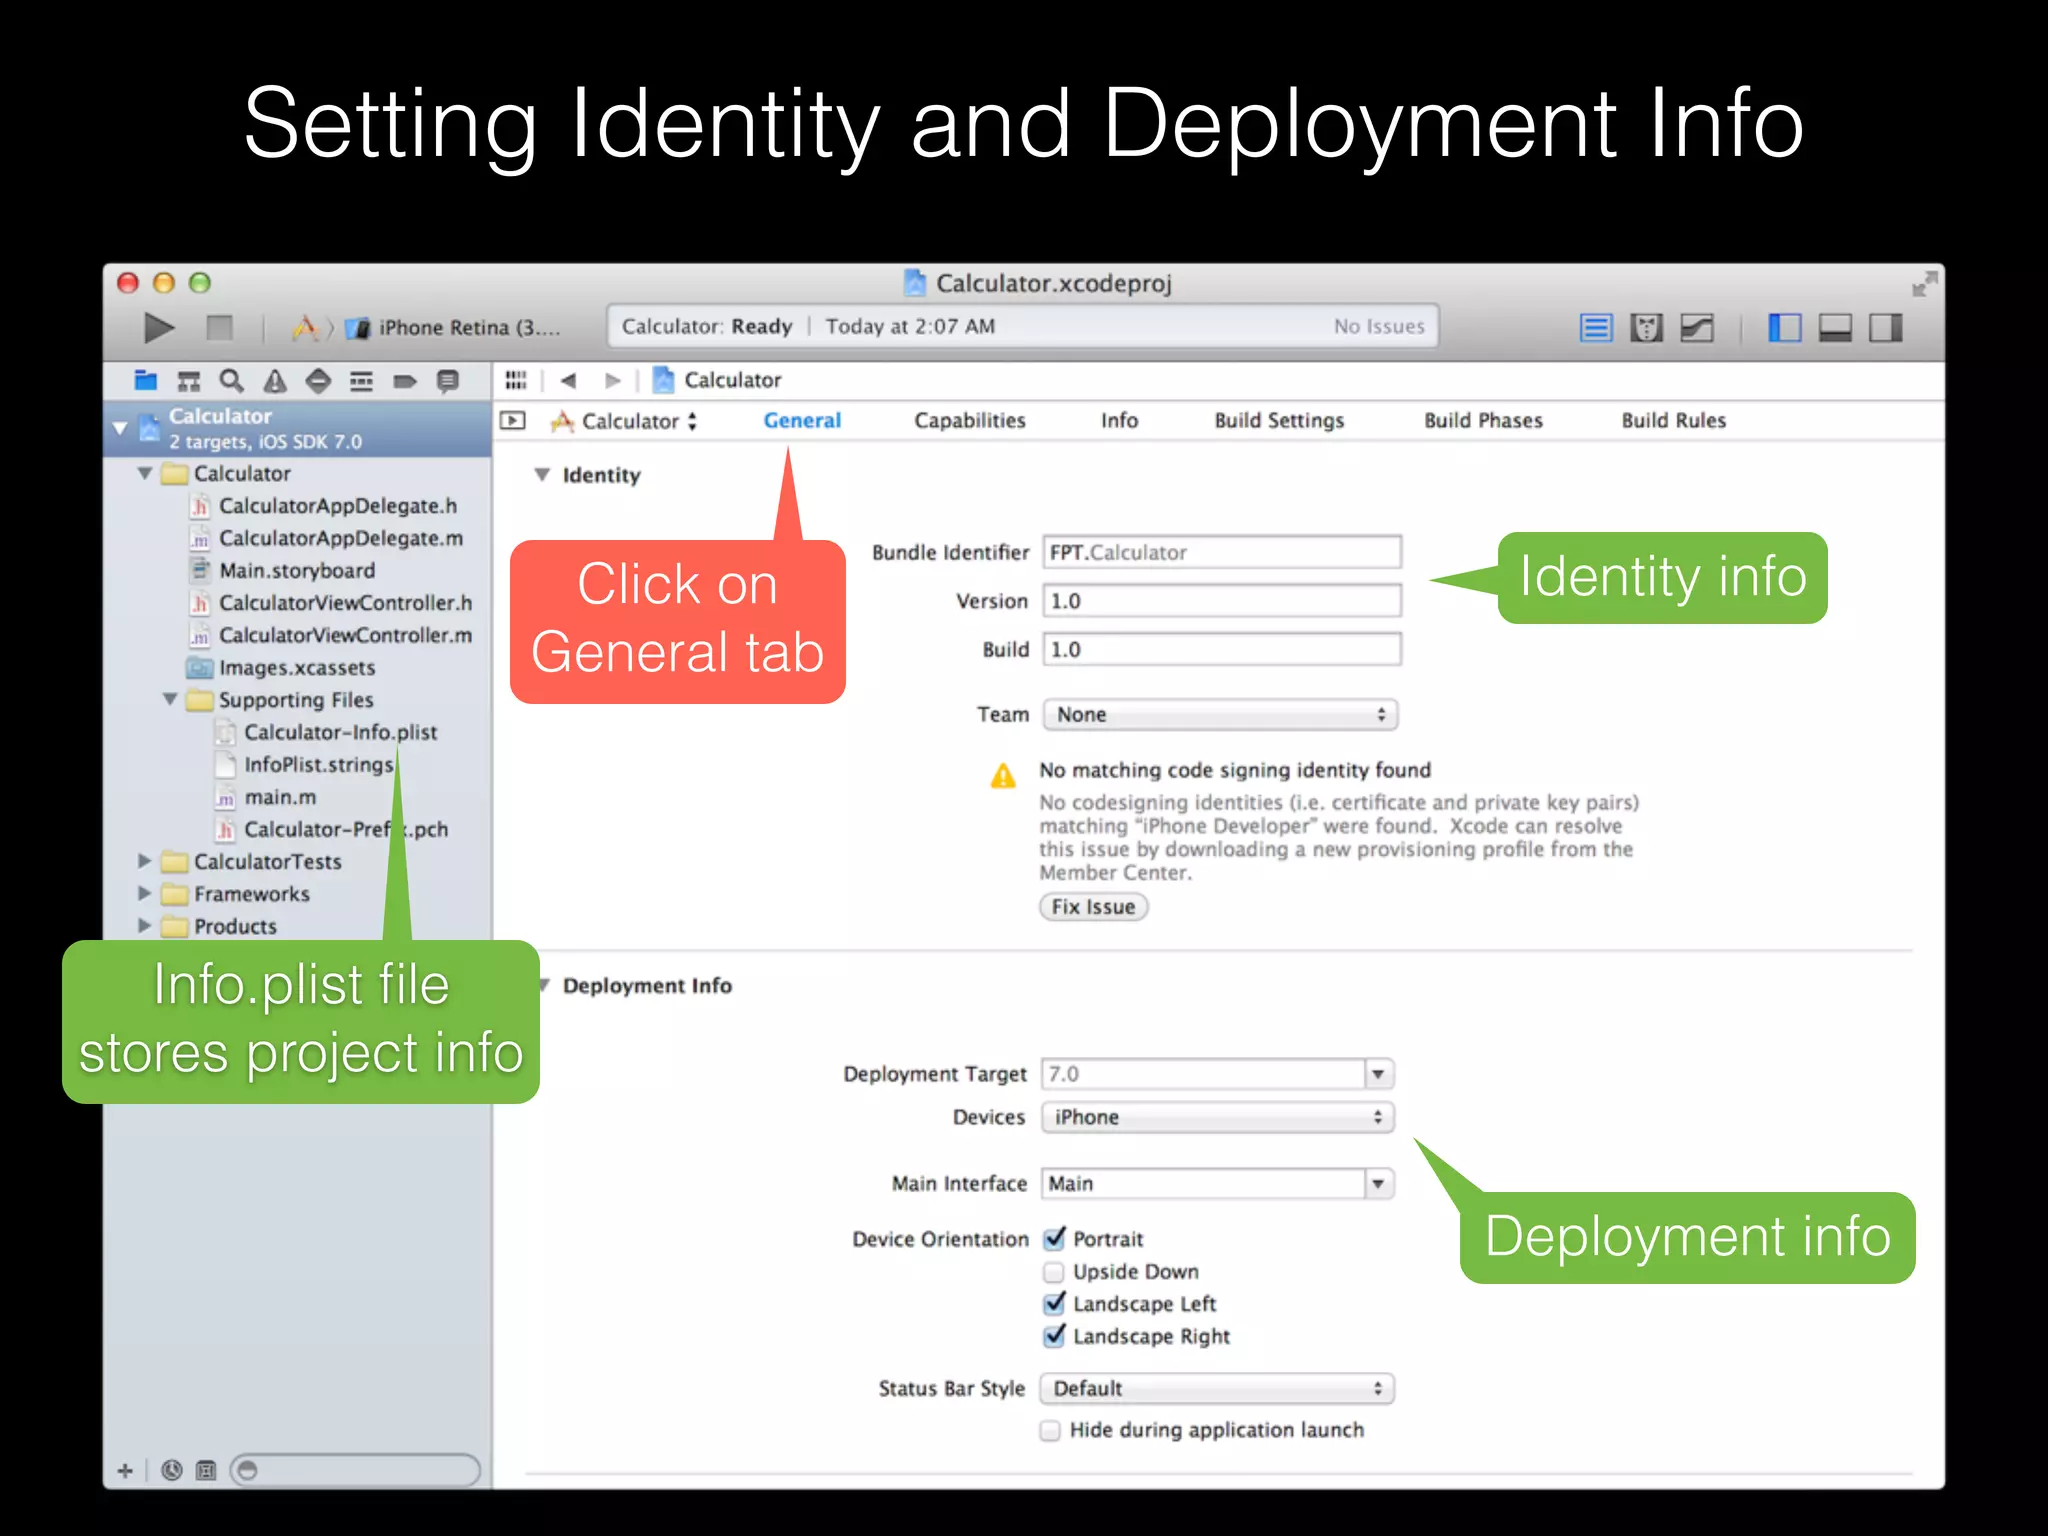Open the Team dropdown

point(1221,715)
